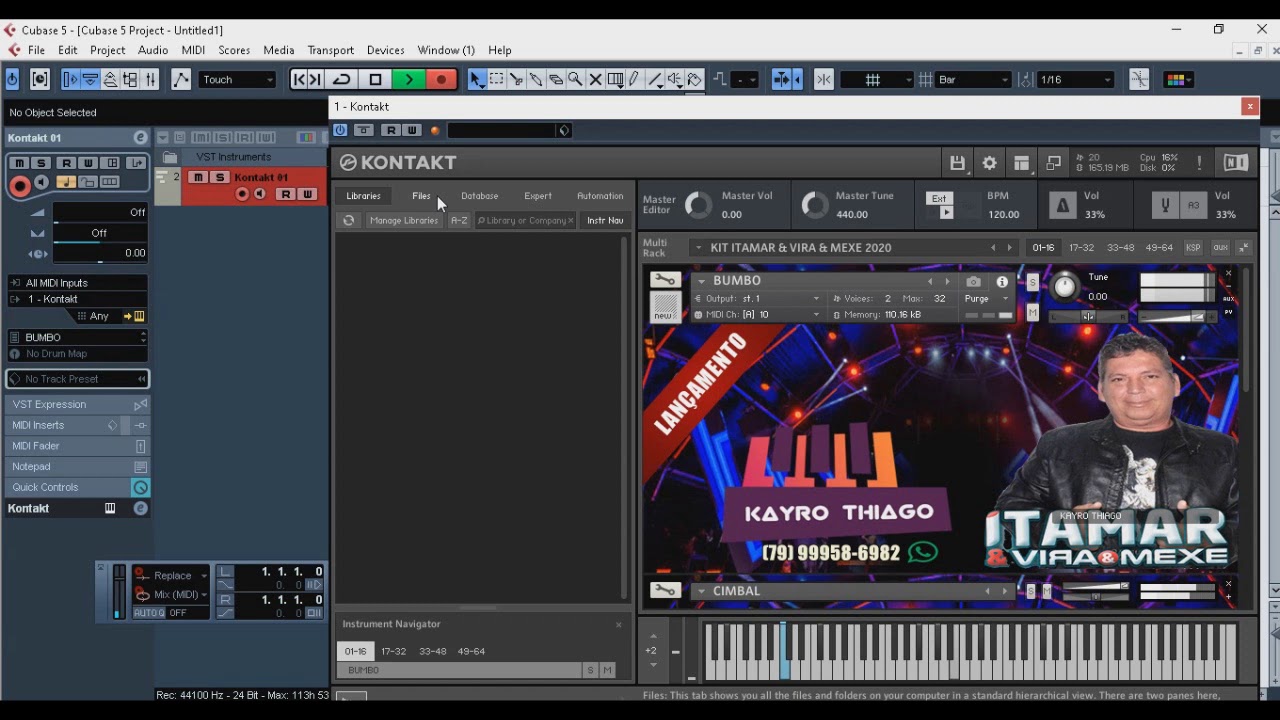Click the red record transport button

pos(441,80)
